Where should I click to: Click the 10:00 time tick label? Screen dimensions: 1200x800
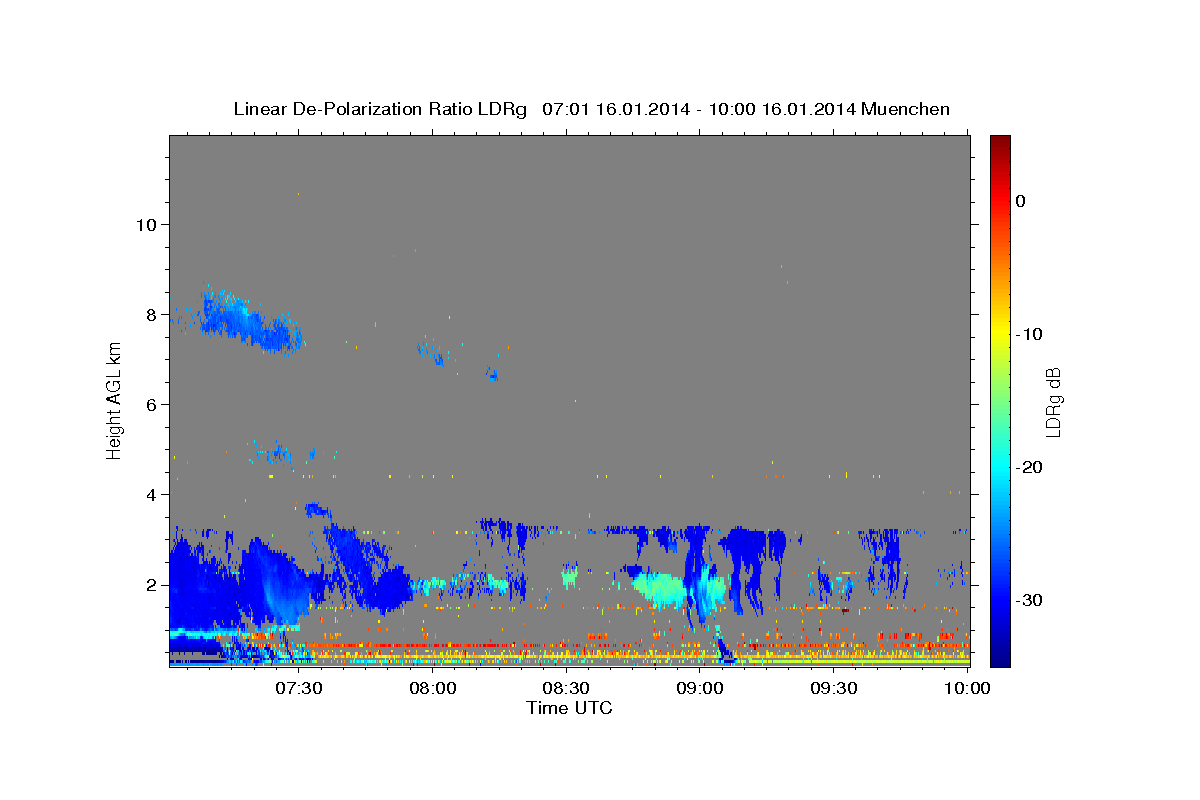[967, 689]
